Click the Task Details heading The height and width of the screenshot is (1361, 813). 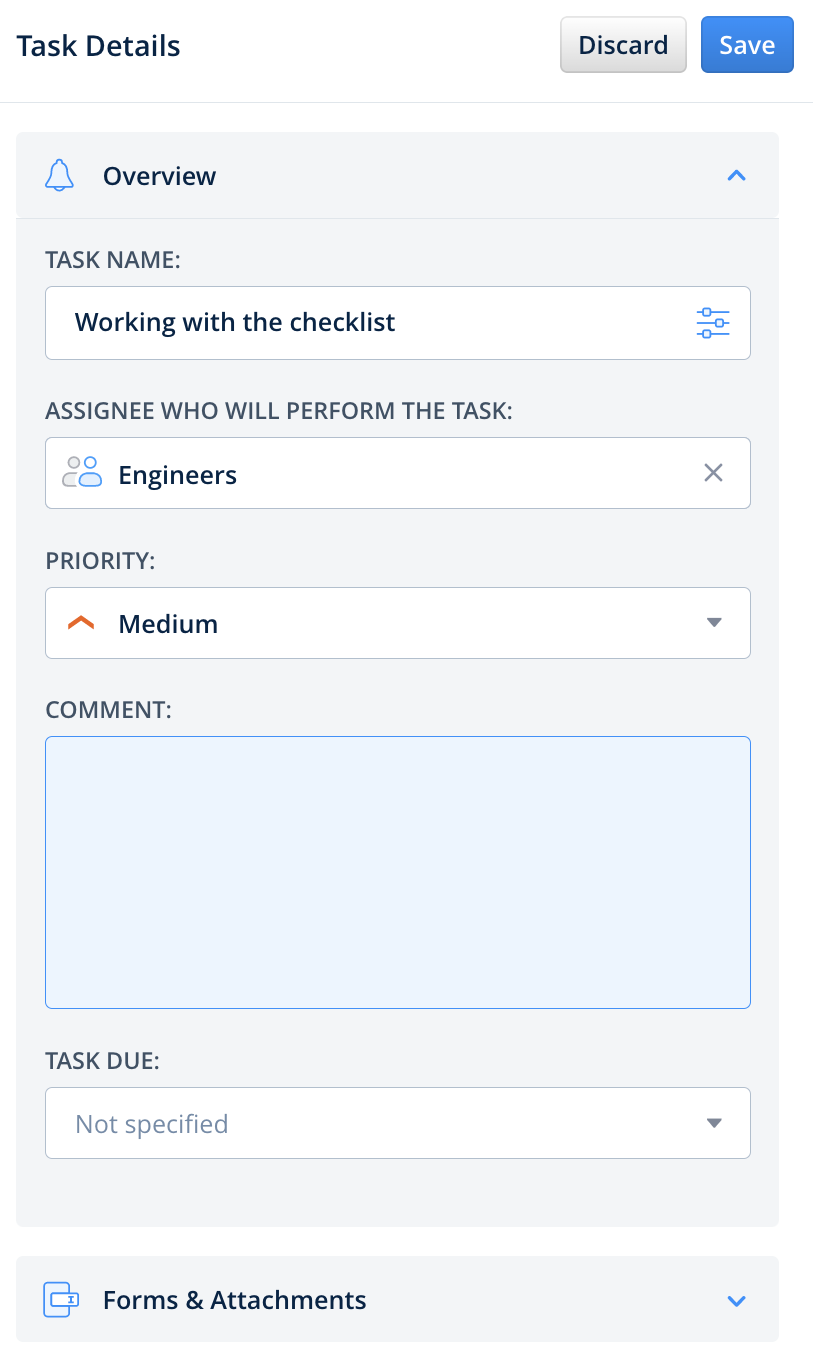pos(99,46)
